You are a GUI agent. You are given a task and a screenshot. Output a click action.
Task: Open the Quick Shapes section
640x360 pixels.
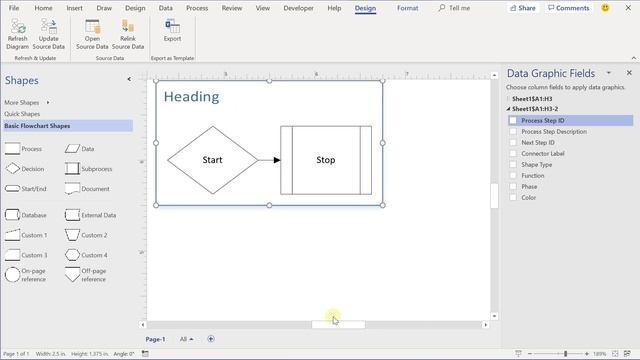(x=22, y=114)
